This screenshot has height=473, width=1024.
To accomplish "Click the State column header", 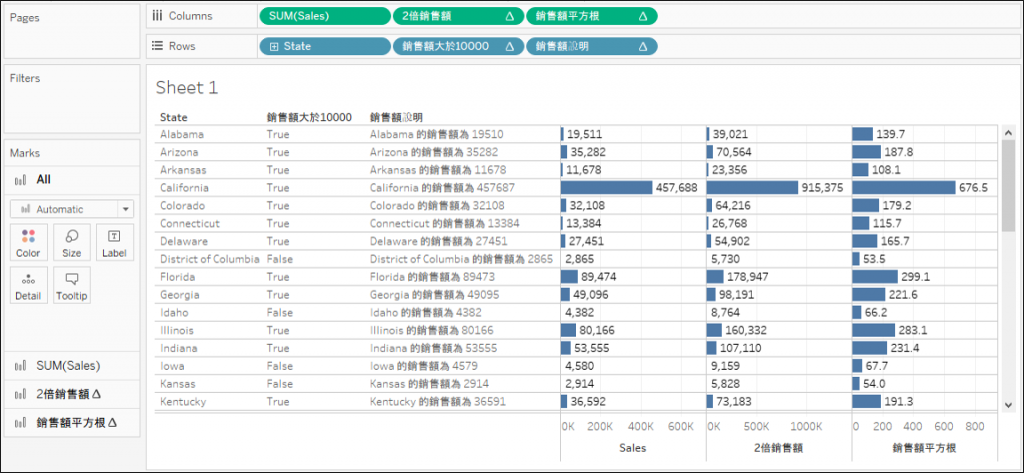I will 174,118.
